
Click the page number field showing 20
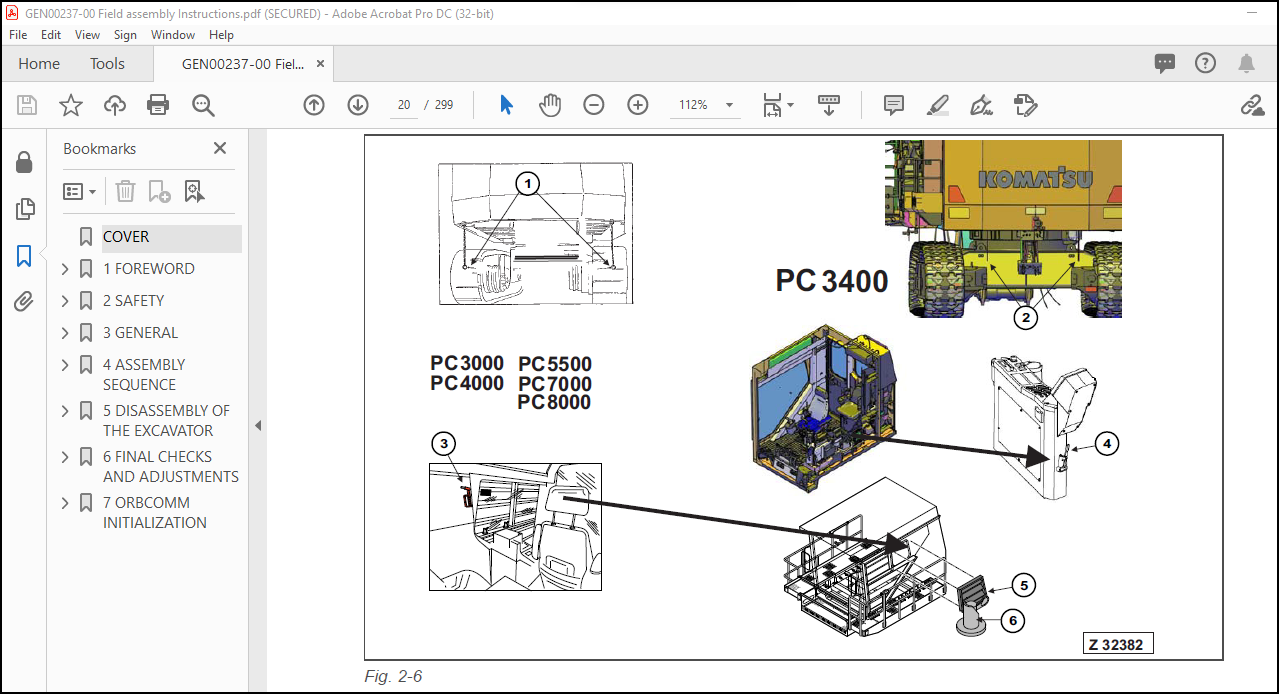pyautogui.click(x=404, y=105)
